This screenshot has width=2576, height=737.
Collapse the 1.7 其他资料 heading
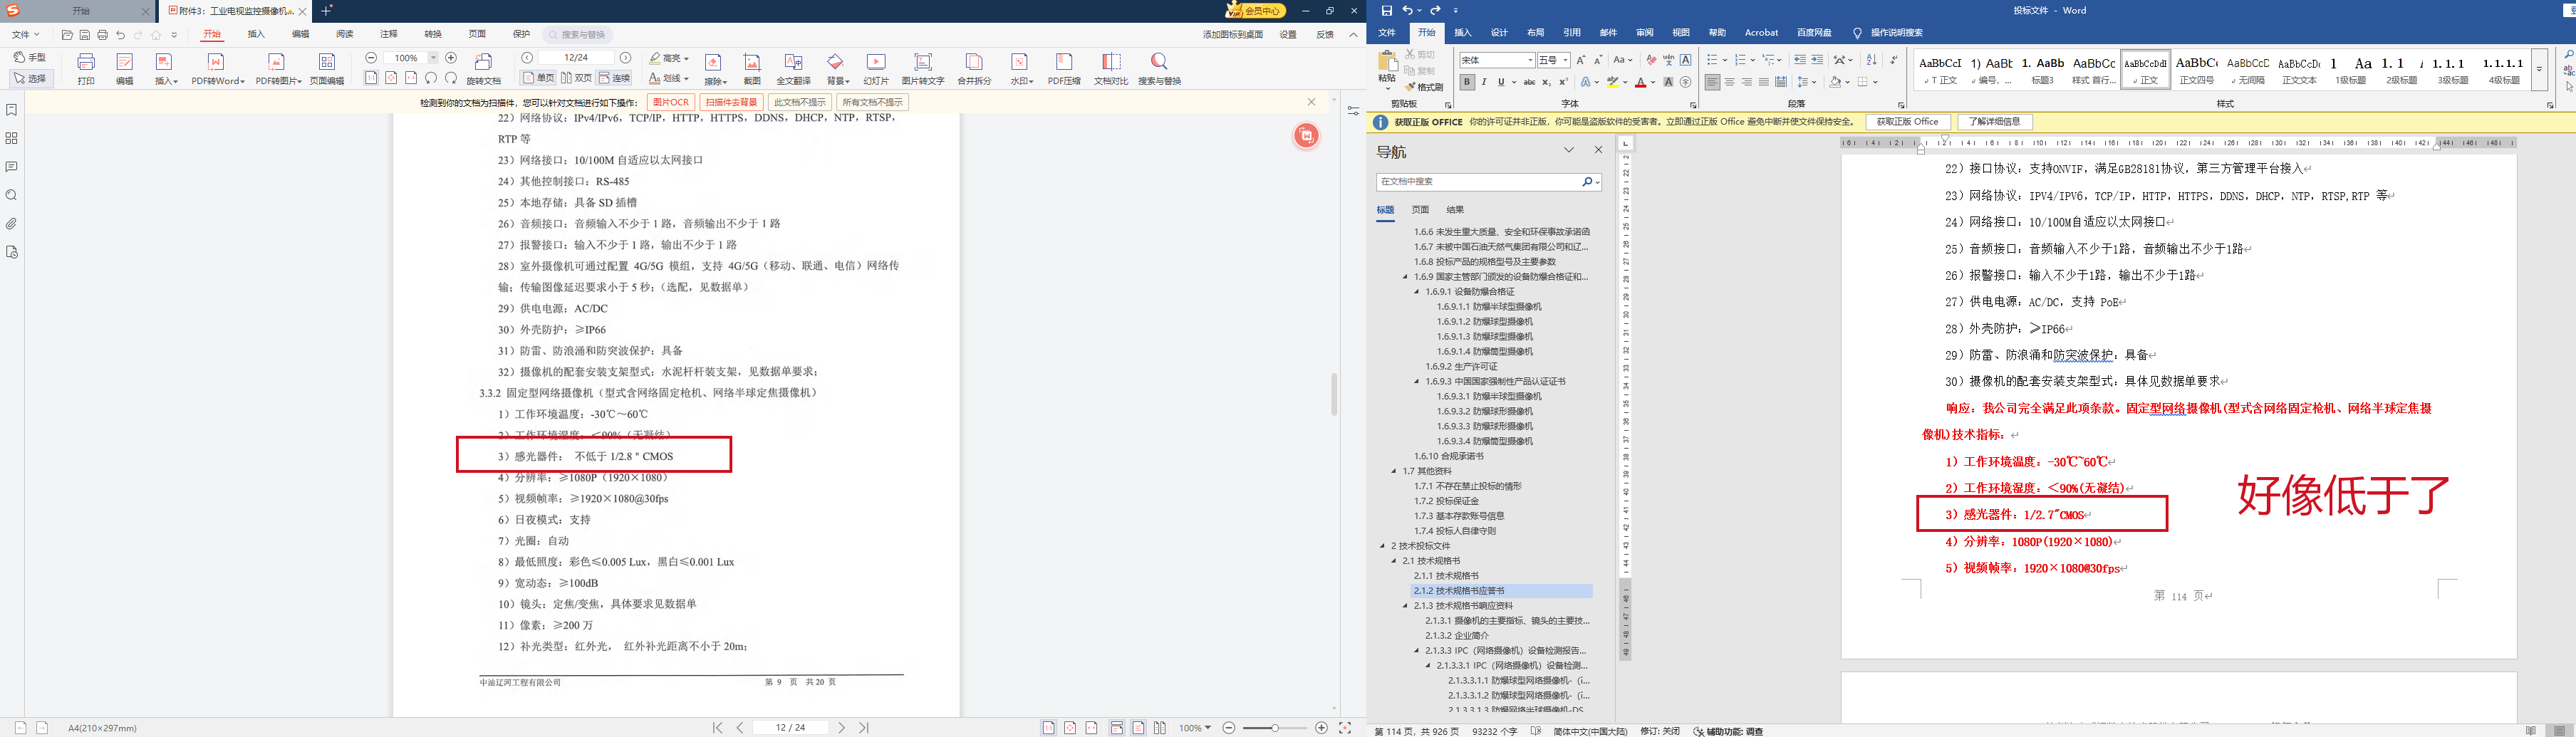point(1394,471)
